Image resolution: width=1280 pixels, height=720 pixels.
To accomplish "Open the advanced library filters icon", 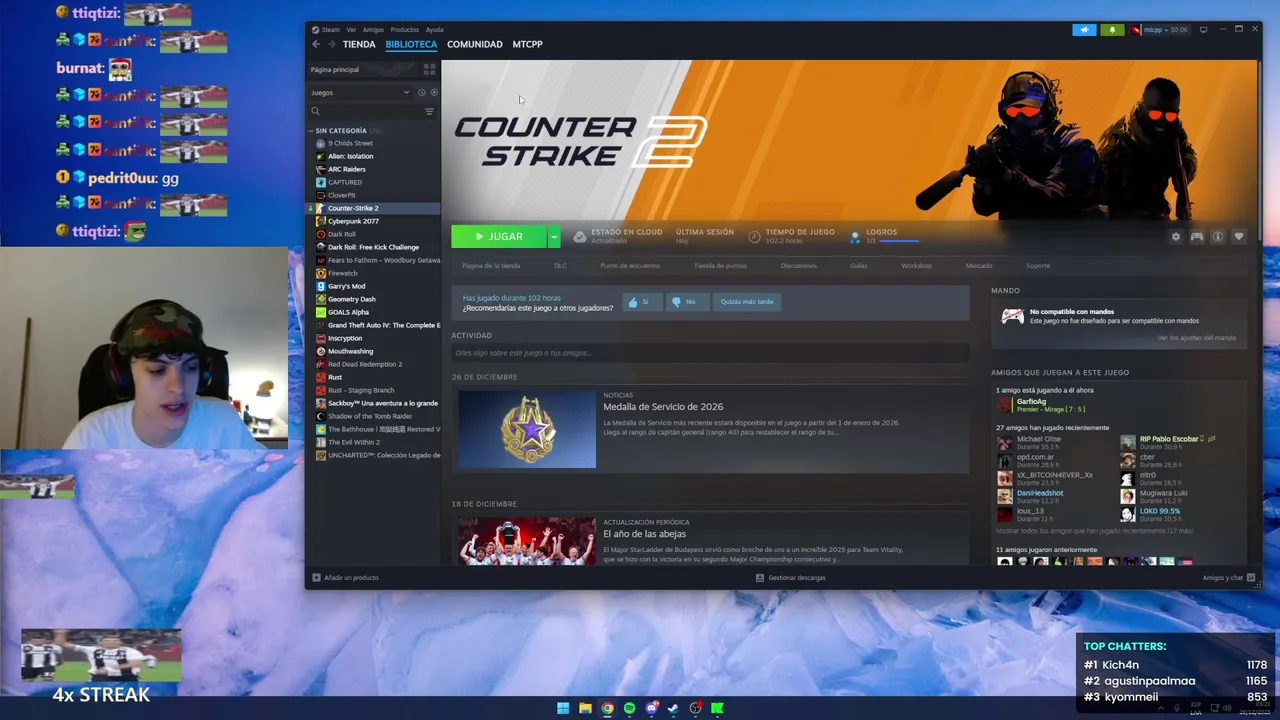I will 429,111.
